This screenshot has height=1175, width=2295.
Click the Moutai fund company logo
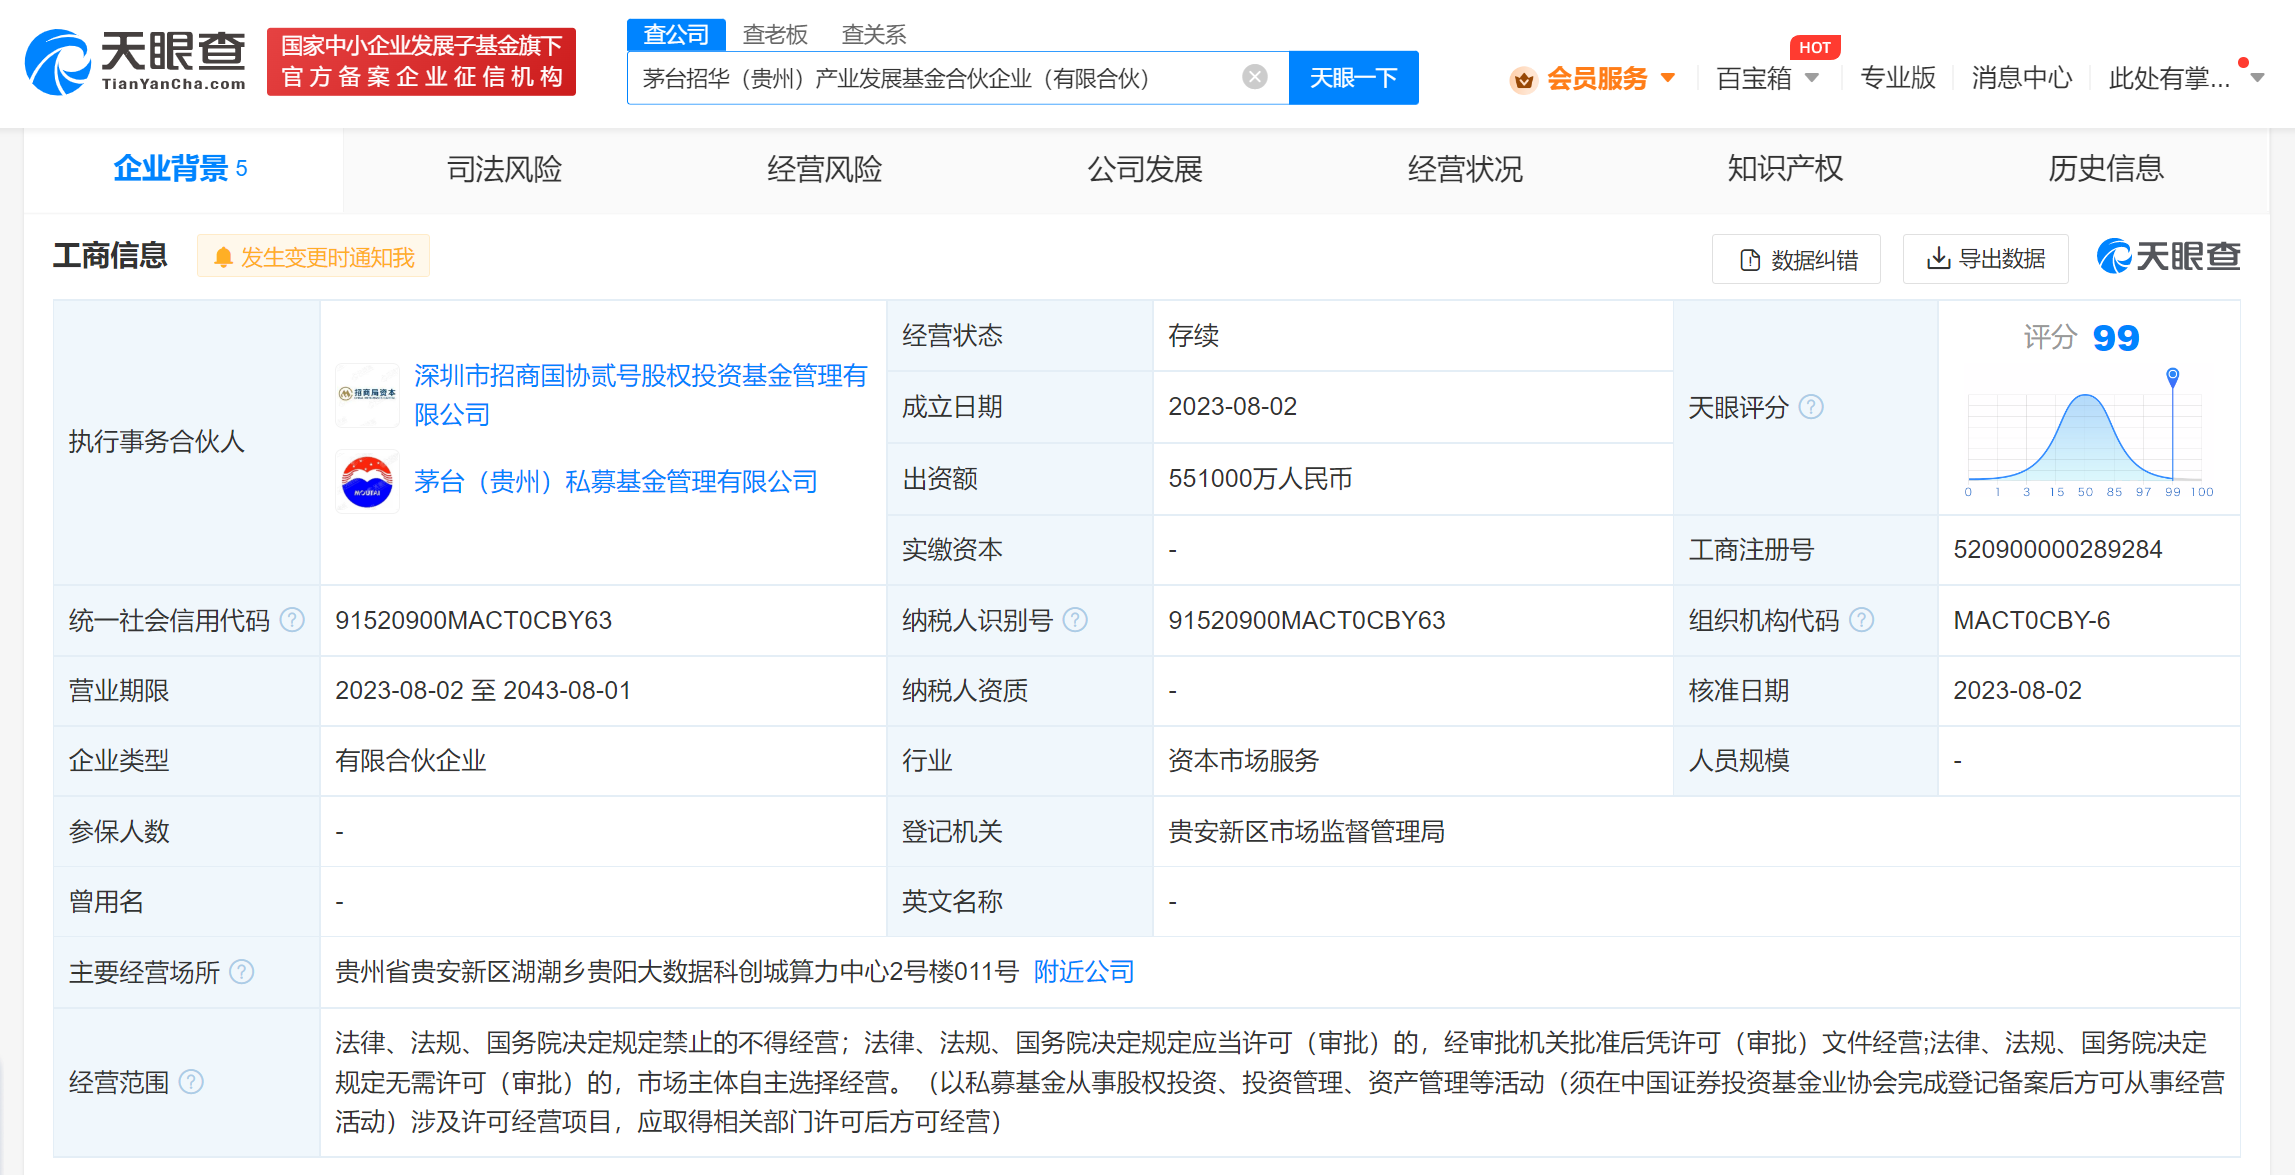coord(367,482)
